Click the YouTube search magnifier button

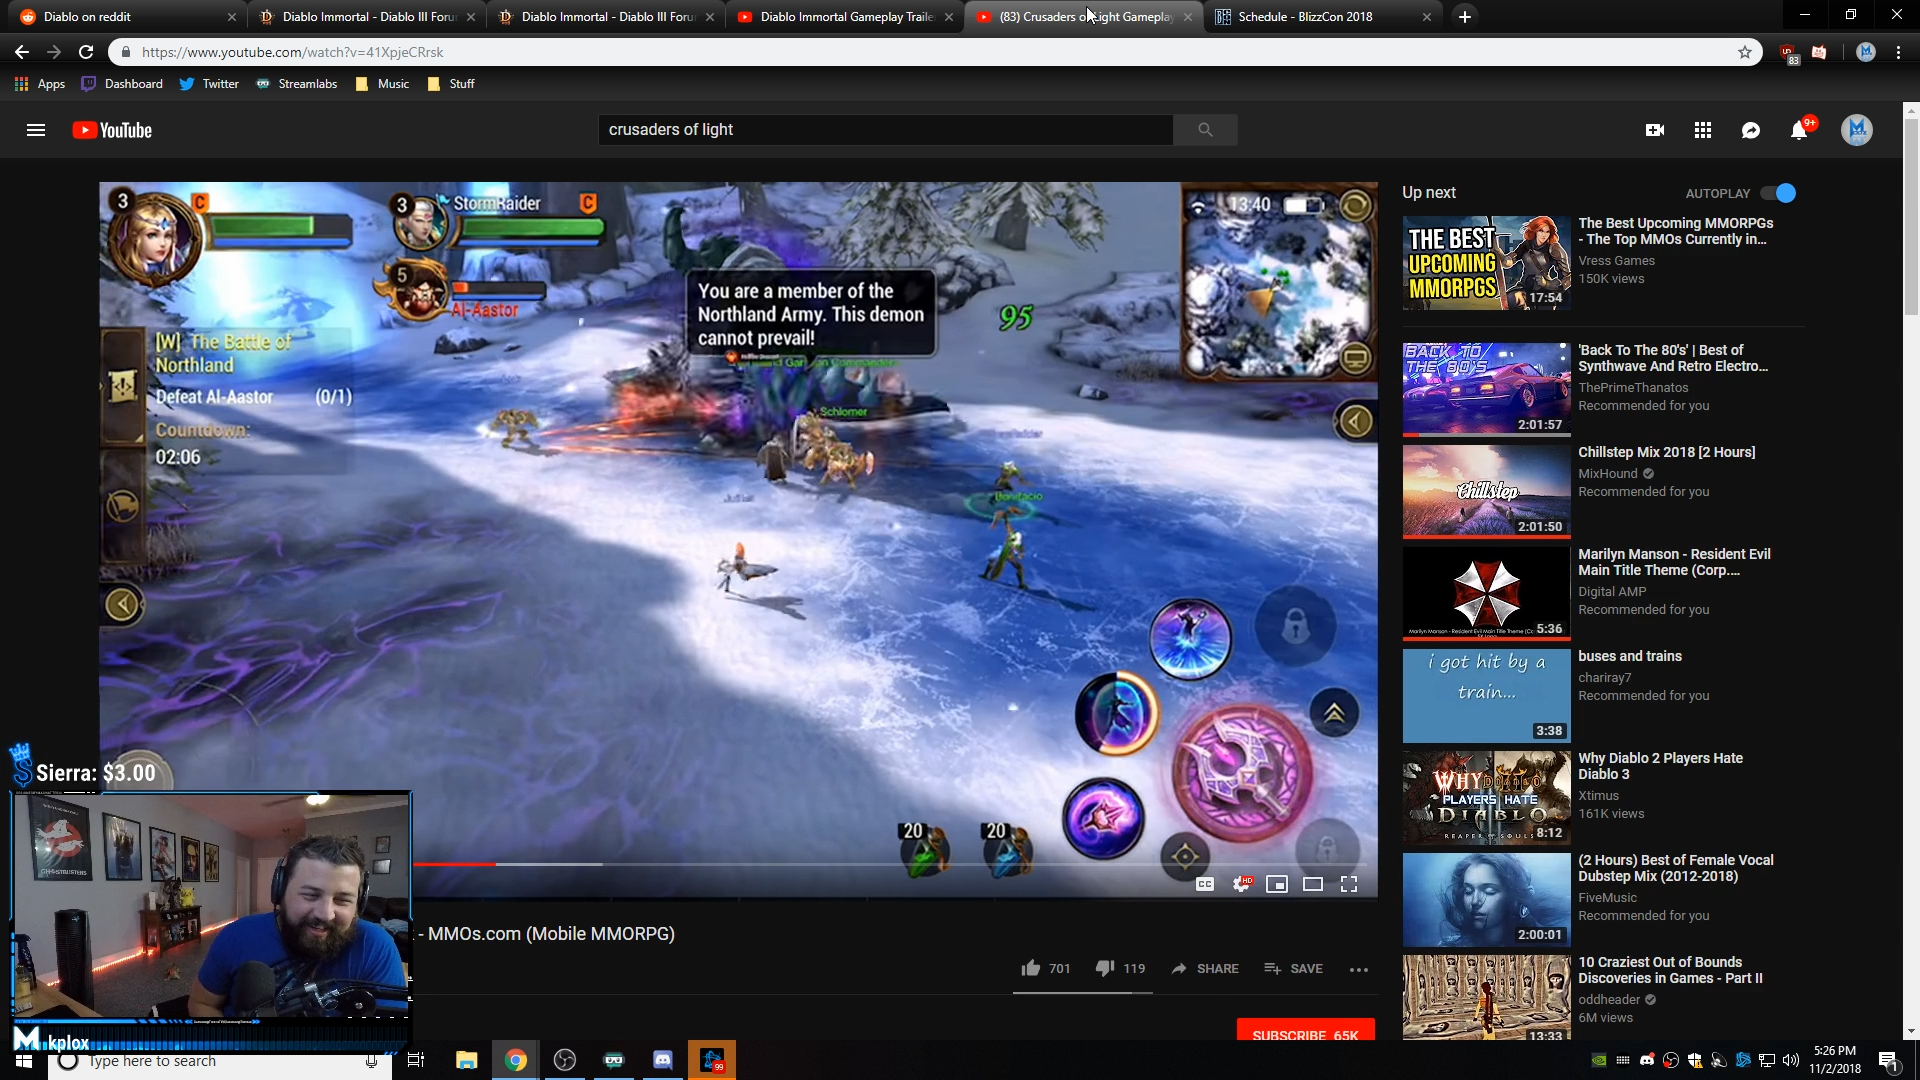pos(1205,130)
